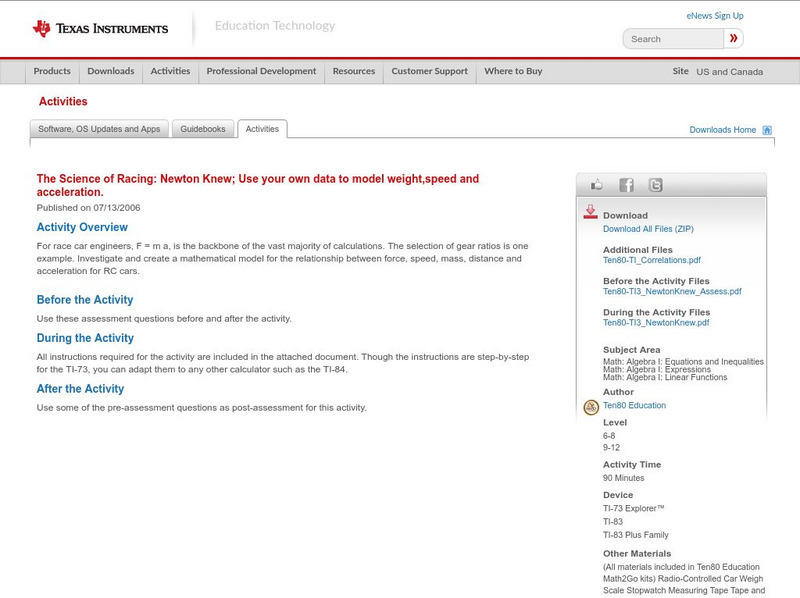Open the Products menu
Image resolution: width=800 pixels, height=598 pixels.
(52, 71)
